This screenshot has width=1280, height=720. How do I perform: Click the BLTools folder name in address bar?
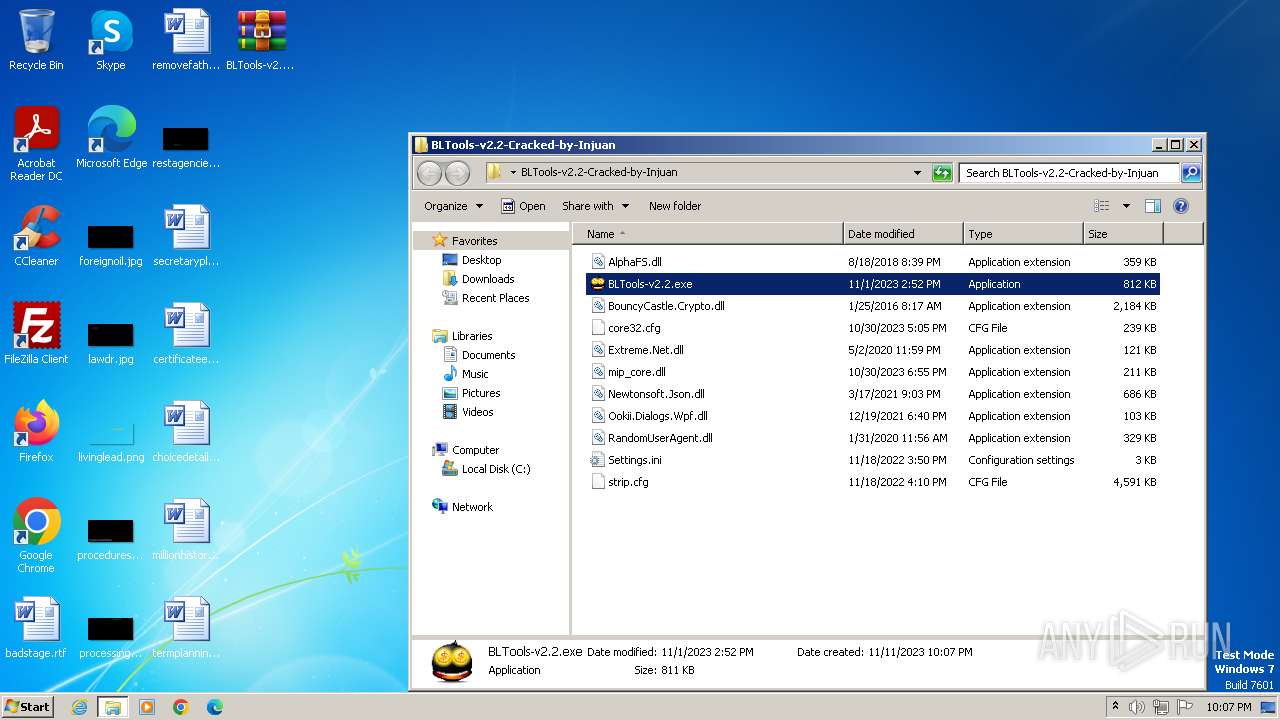(599, 172)
